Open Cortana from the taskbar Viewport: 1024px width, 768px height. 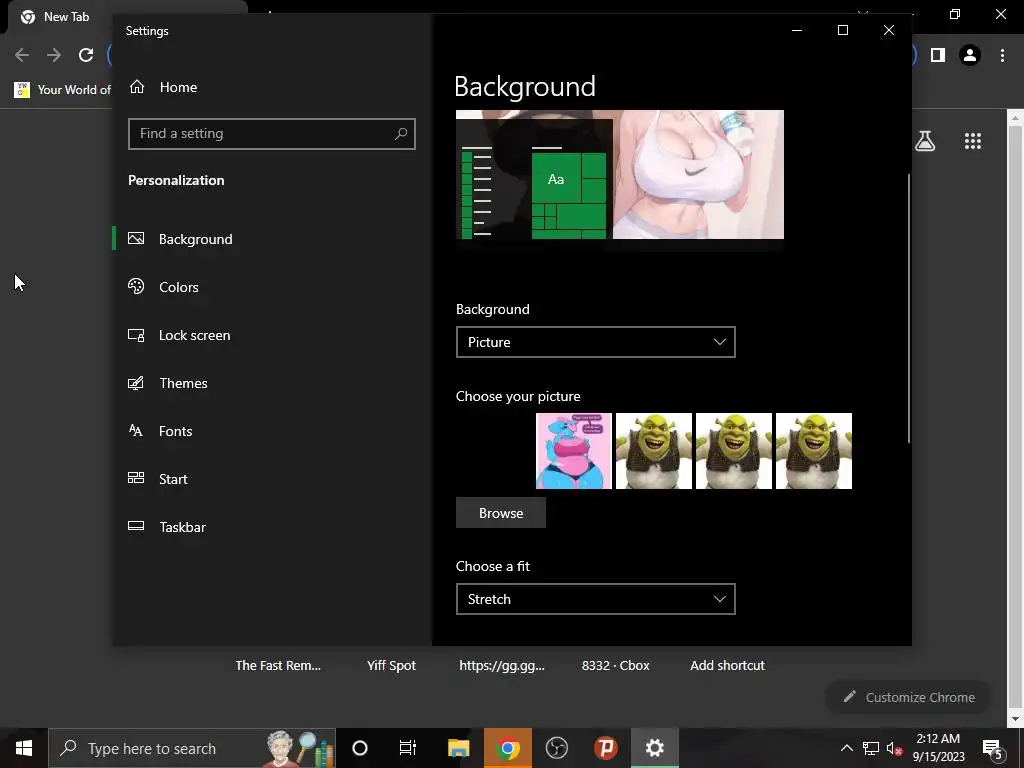pyautogui.click(x=360, y=748)
